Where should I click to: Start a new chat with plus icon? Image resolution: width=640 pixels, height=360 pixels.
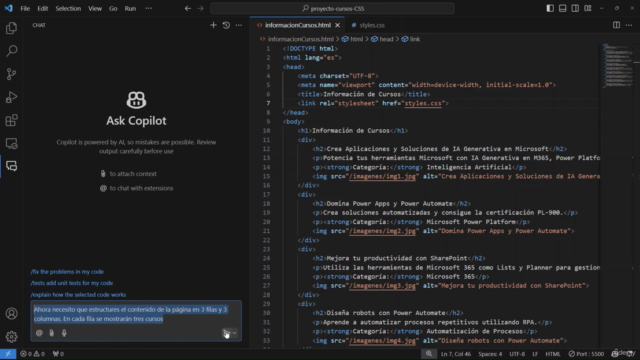pos(213,25)
